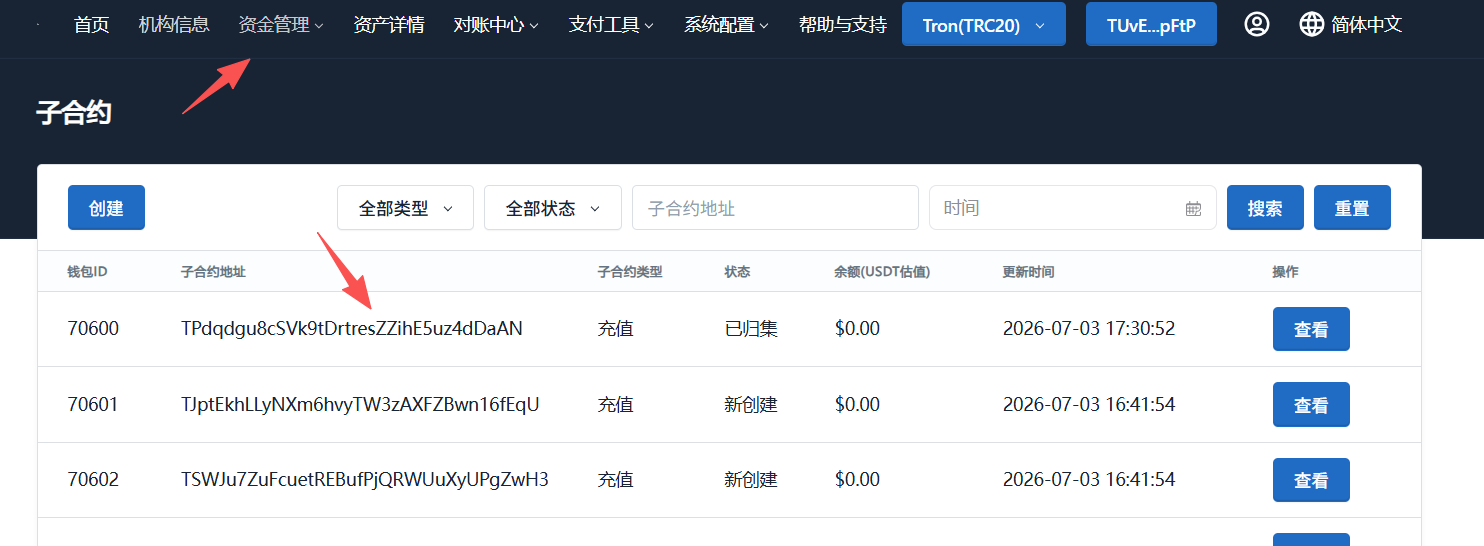This screenshot has height=546, width=1484.
Task: Click the 创建 button
Action: [x=106, y=208]
